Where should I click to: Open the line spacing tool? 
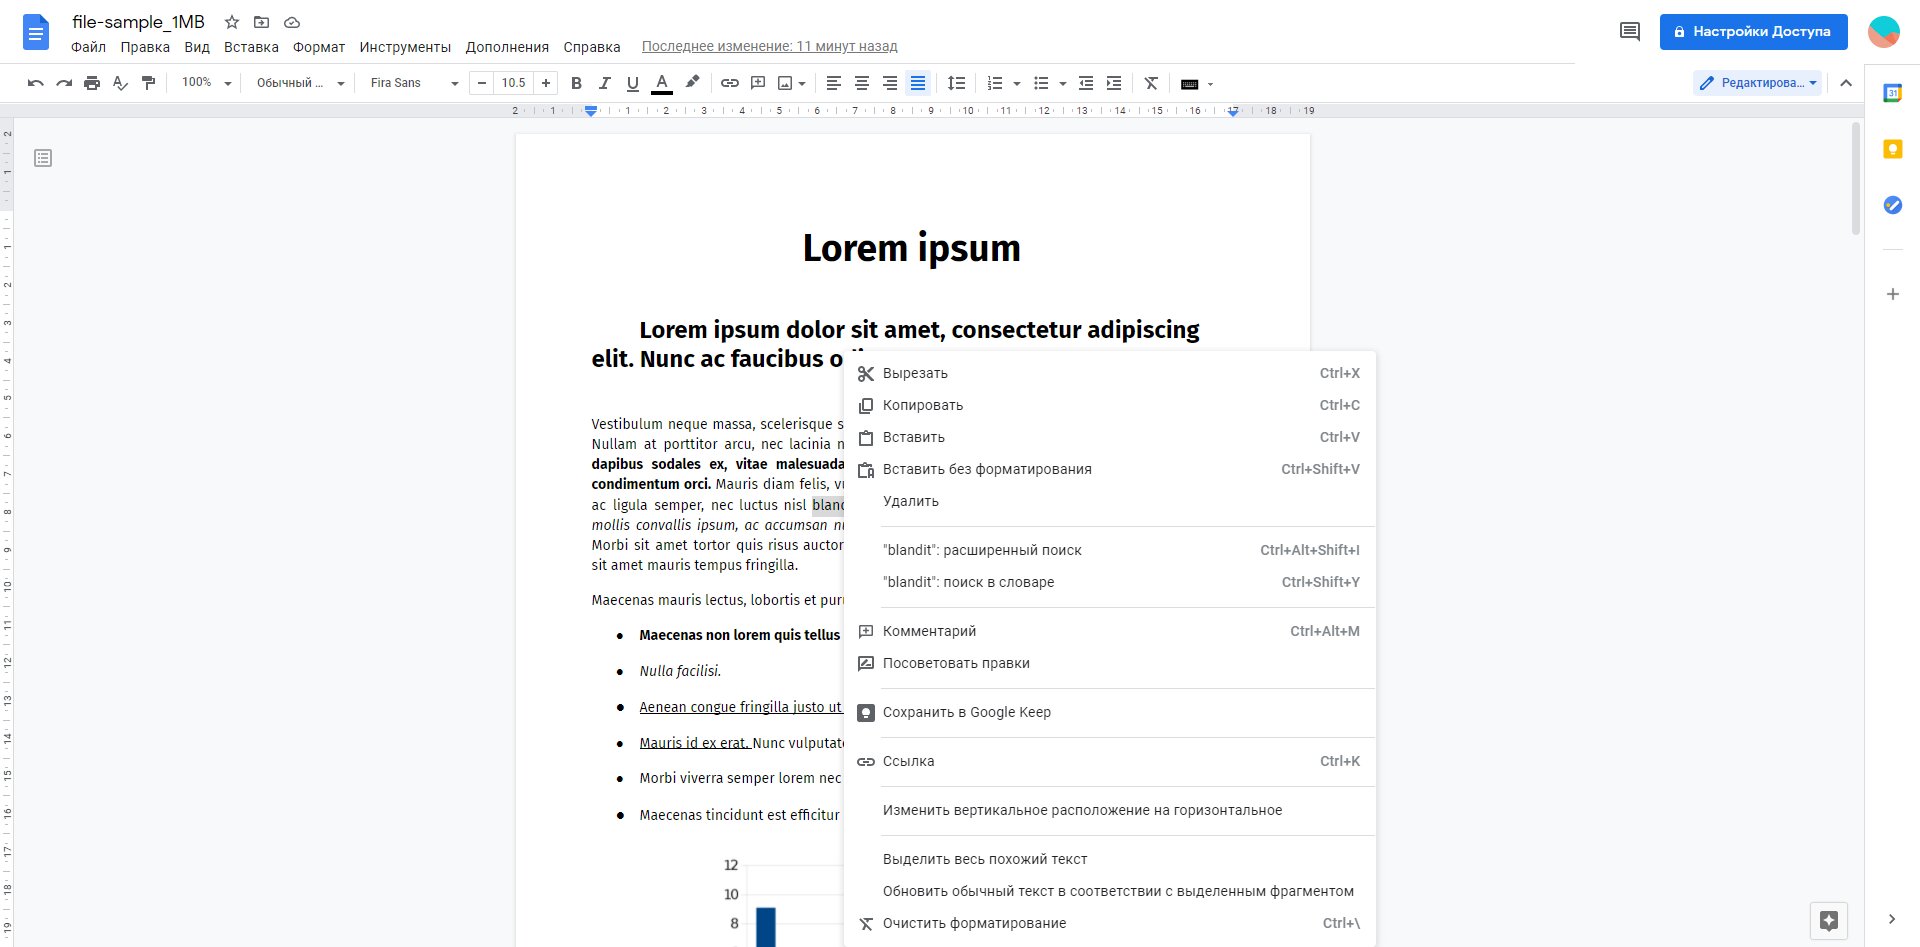click(956, 83)
